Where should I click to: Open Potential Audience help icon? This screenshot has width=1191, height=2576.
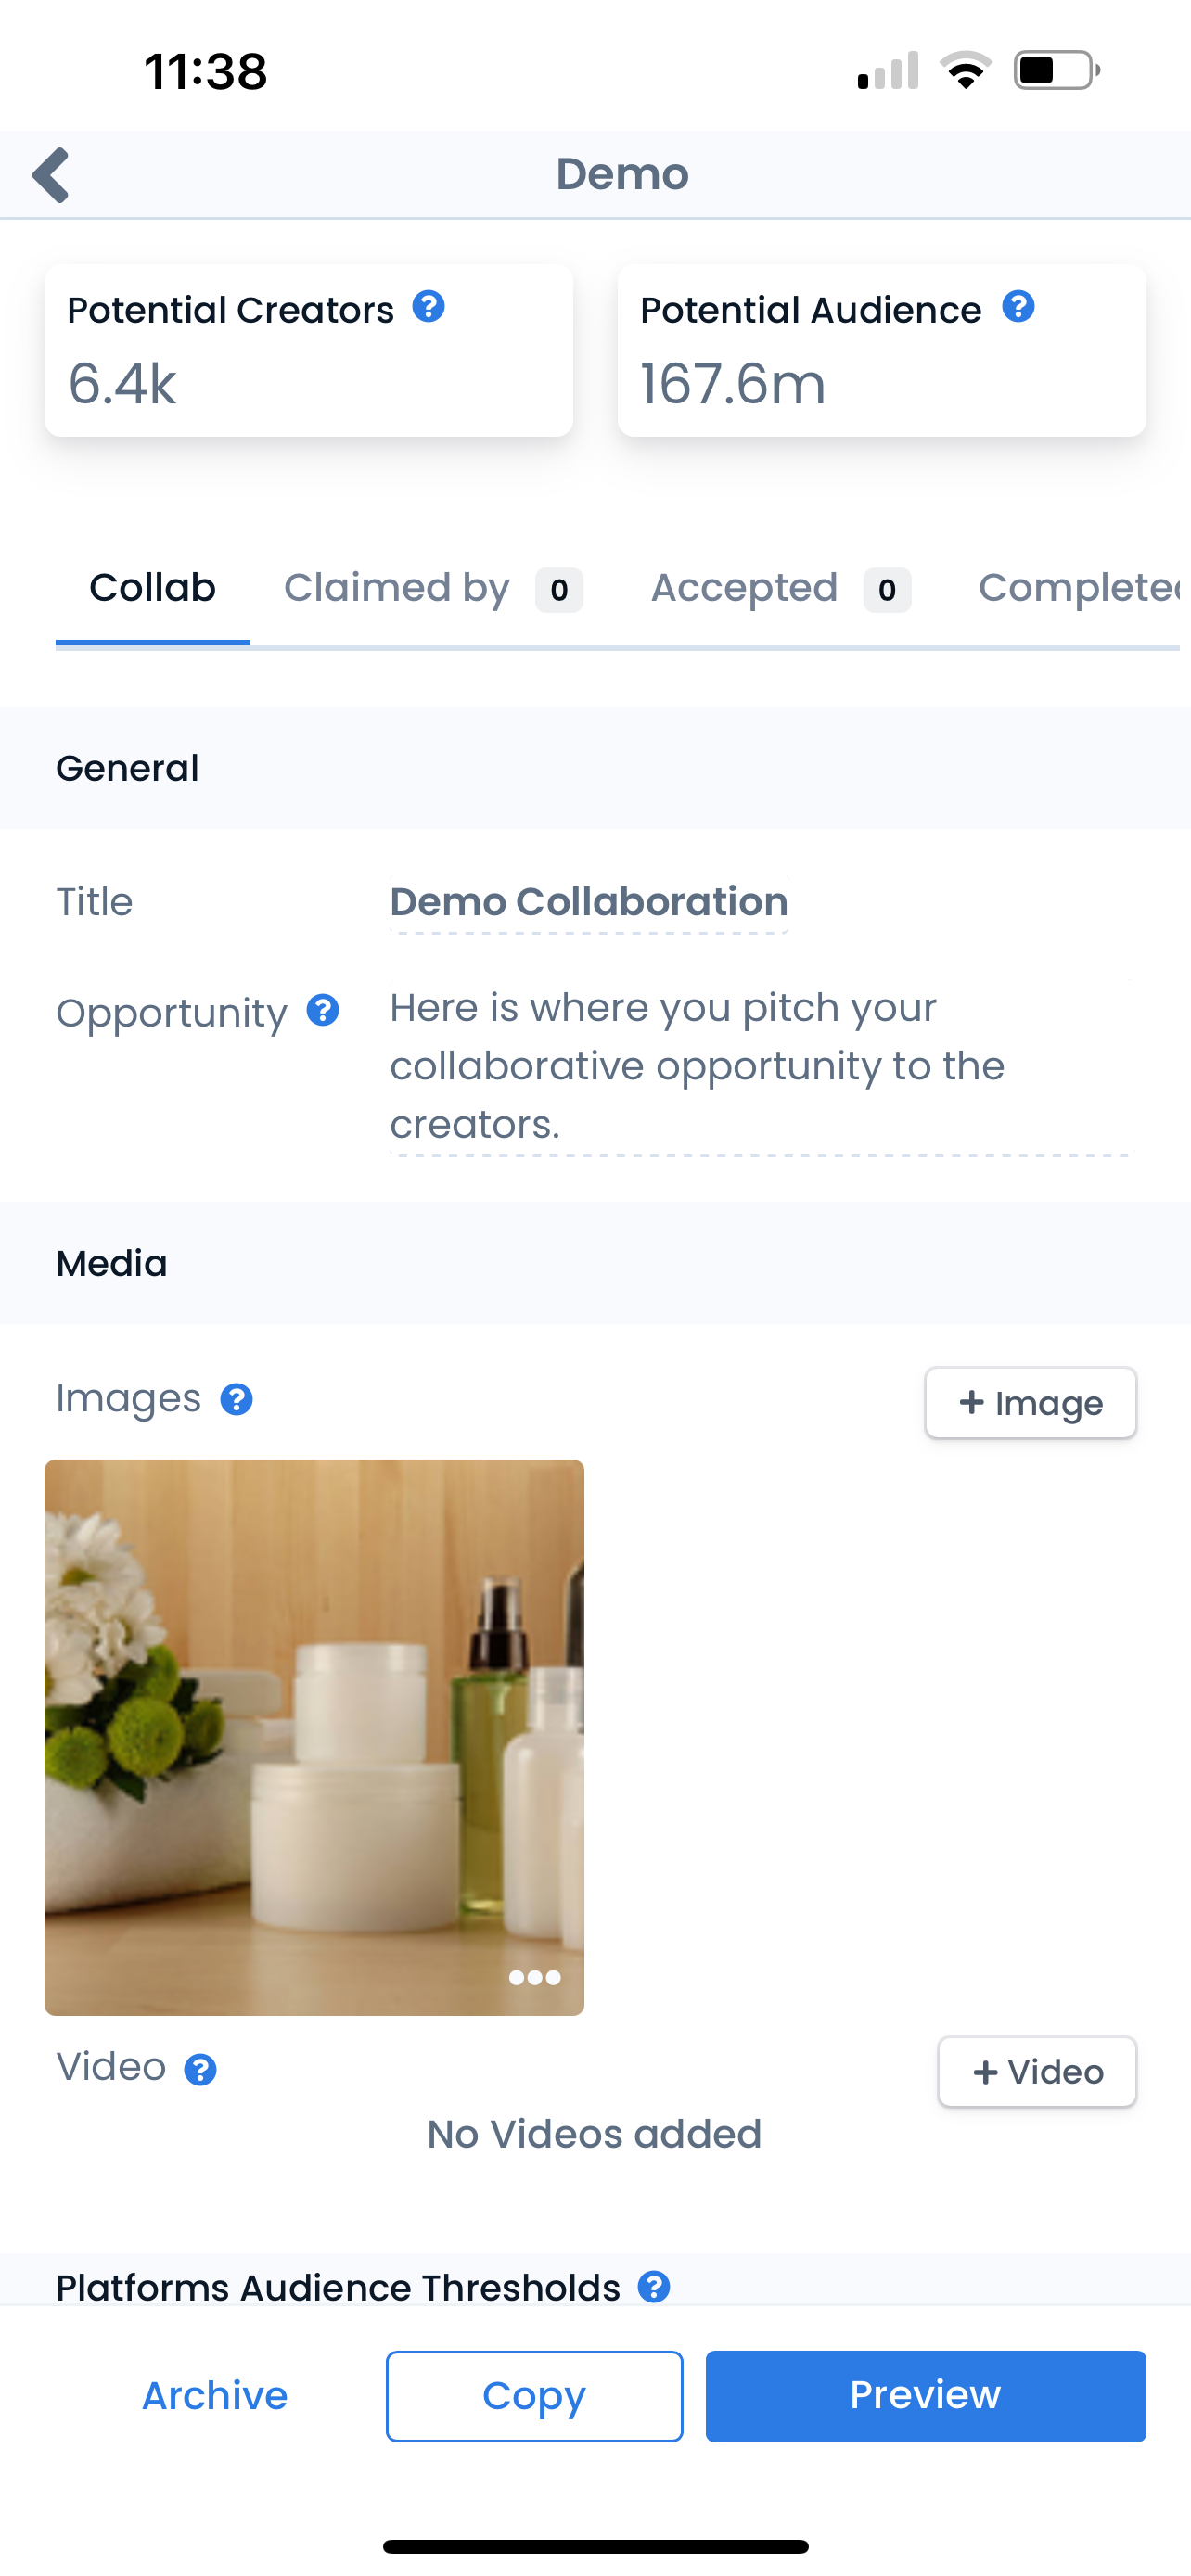click(1018, 307)
